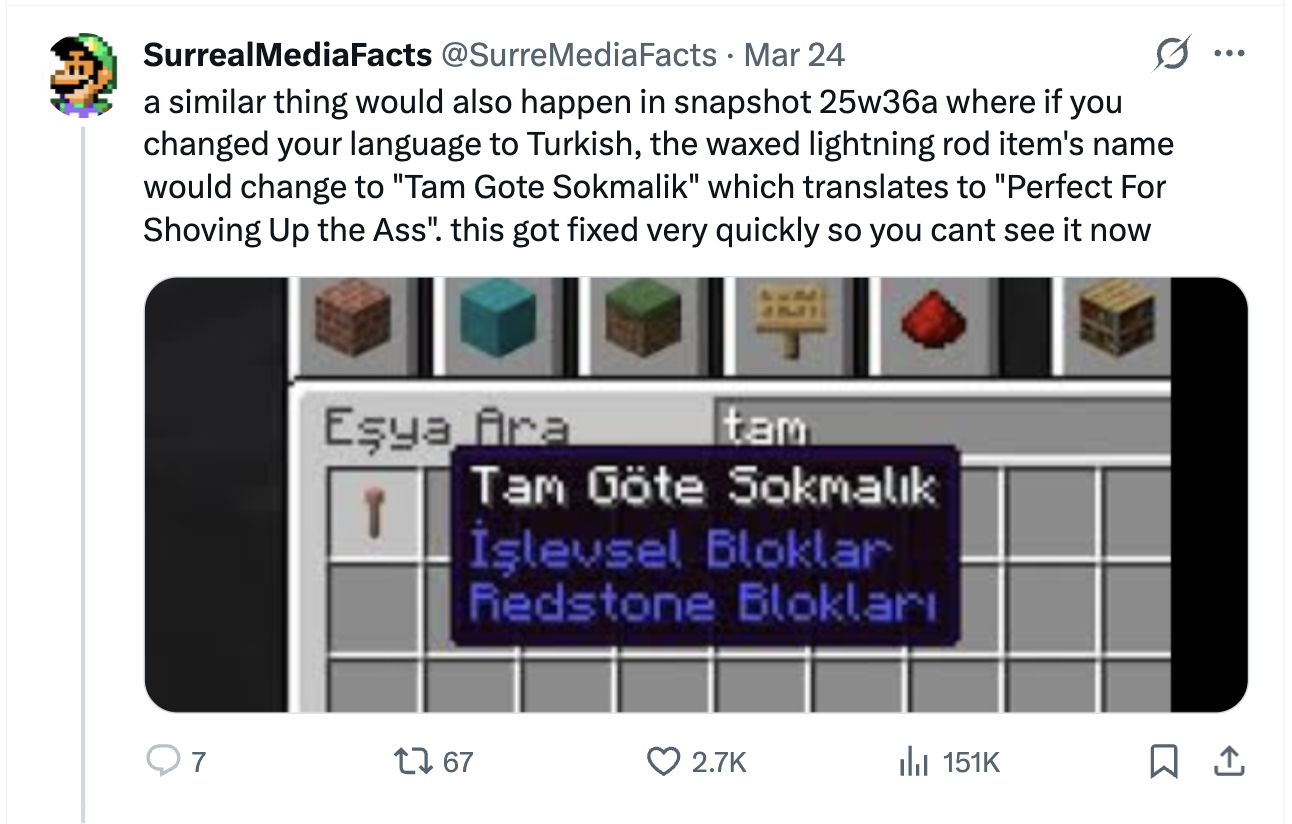The height and width of the screenshot is (824, 1292).
Task: Like the tweet with heart icon
Action: pos(663,763)
